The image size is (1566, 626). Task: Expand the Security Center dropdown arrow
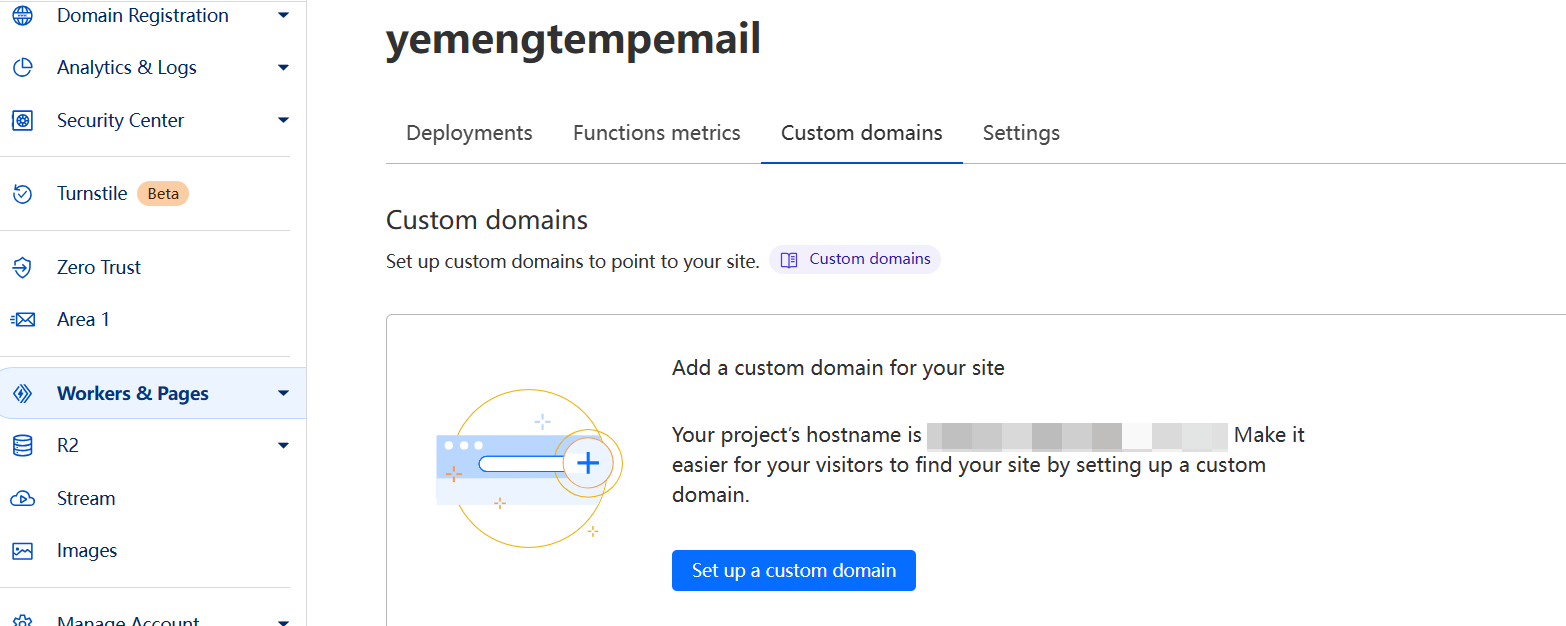point(283,121)
